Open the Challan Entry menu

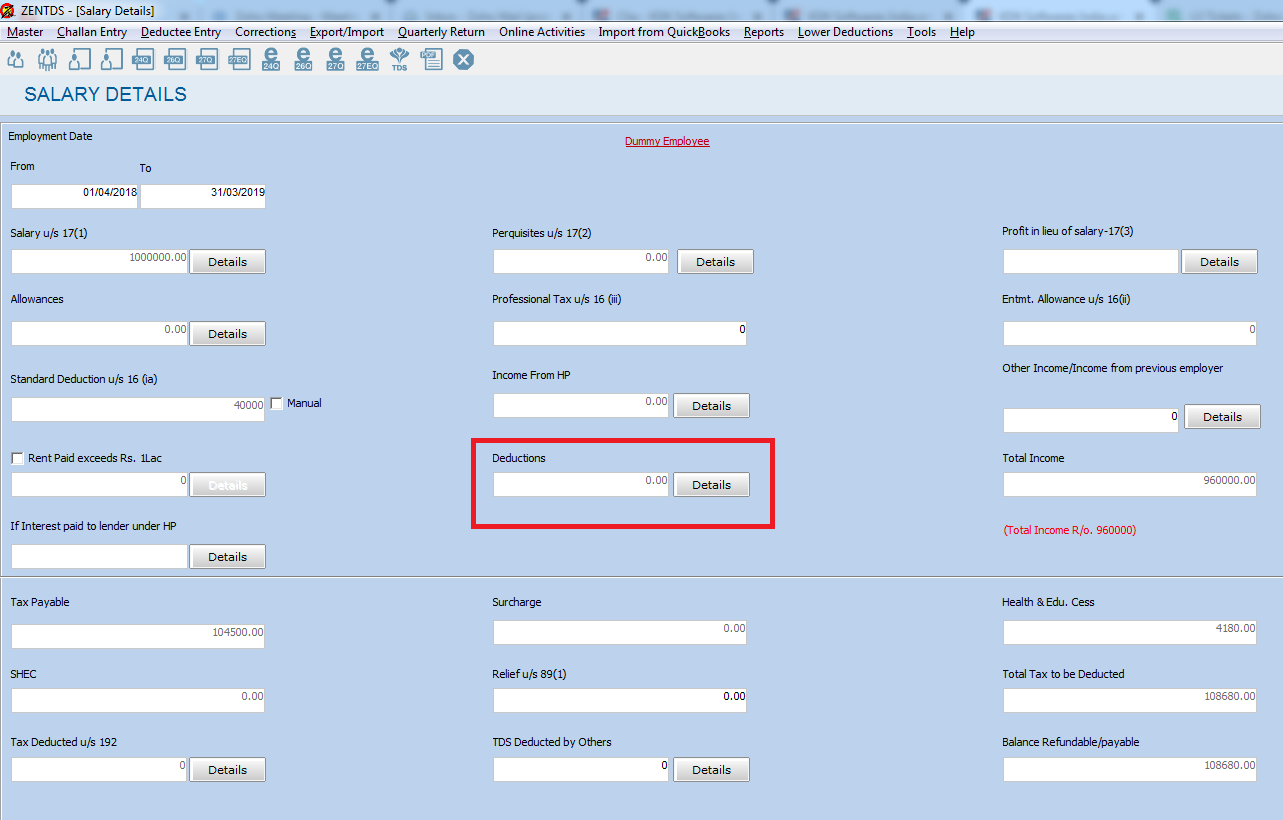[92, 32]
